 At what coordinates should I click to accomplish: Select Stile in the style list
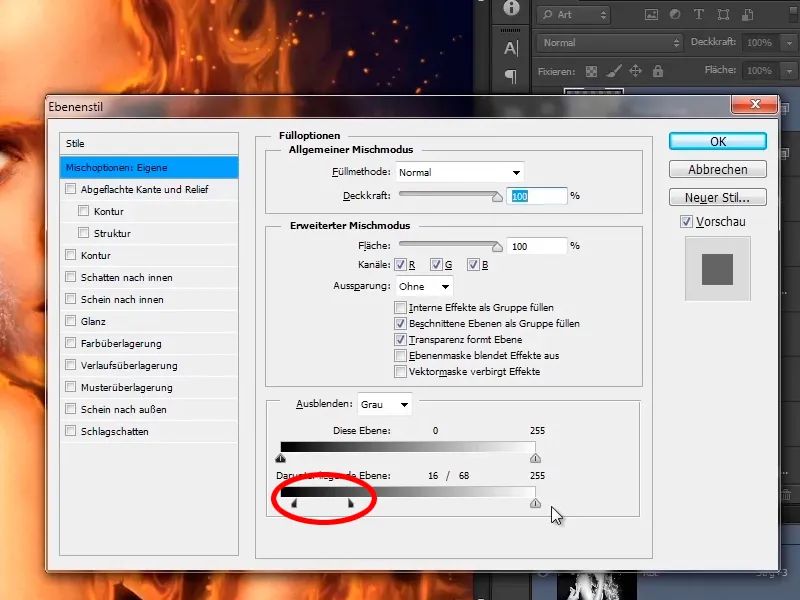[149, 144]
